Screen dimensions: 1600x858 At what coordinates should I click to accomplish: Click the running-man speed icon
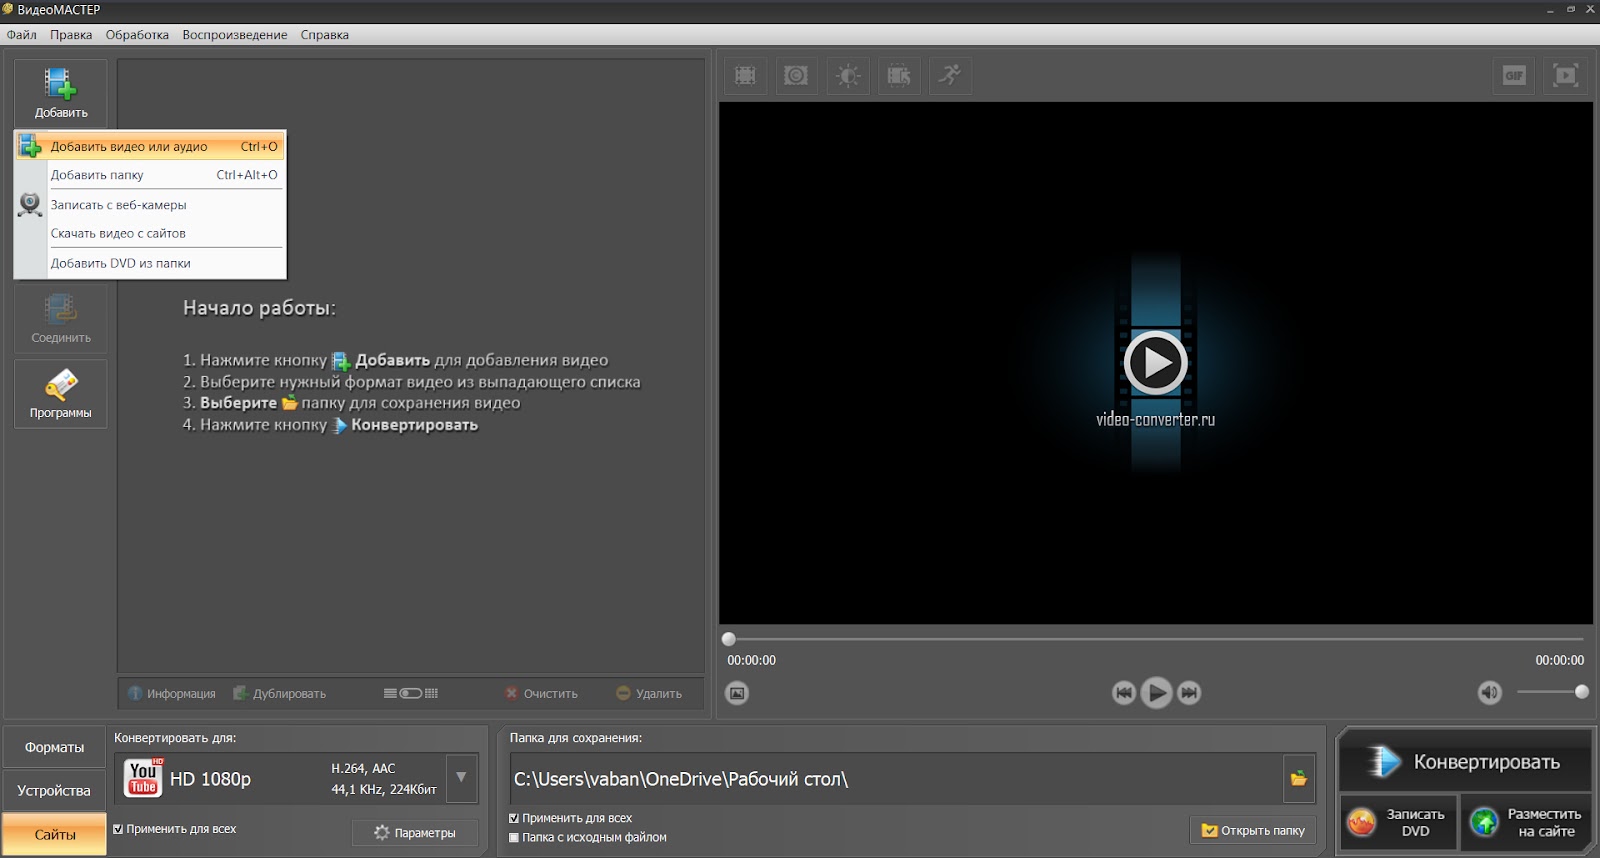tap(949, 75)
